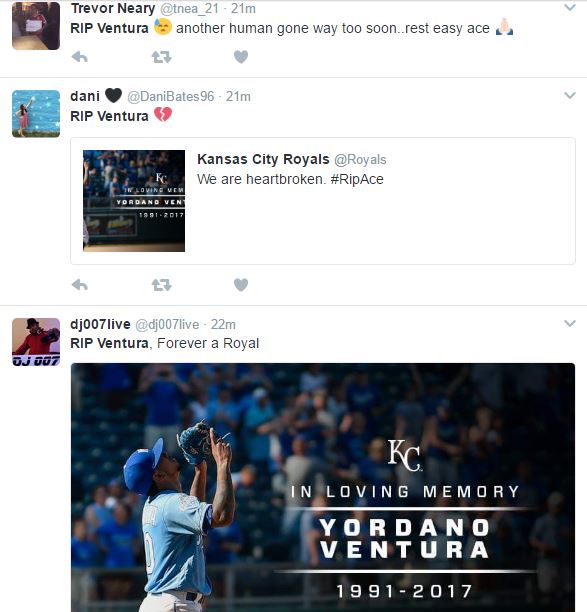The height and width of the screenshot is (612, 587).
Task: Like dani's tweet with heart icon
Action: coord(241,285)
